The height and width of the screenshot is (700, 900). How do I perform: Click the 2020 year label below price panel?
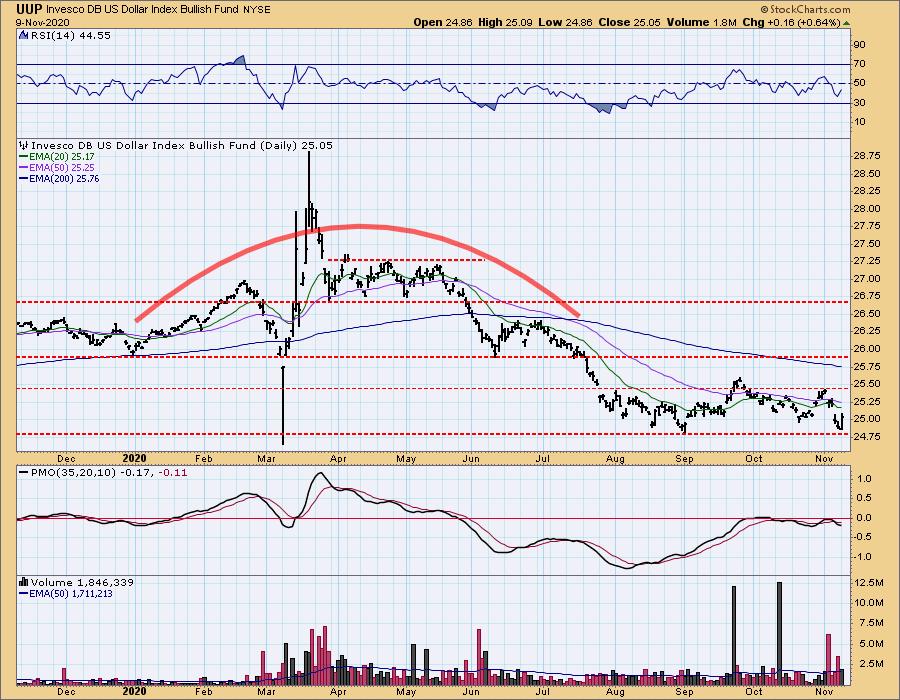(134, 458)
